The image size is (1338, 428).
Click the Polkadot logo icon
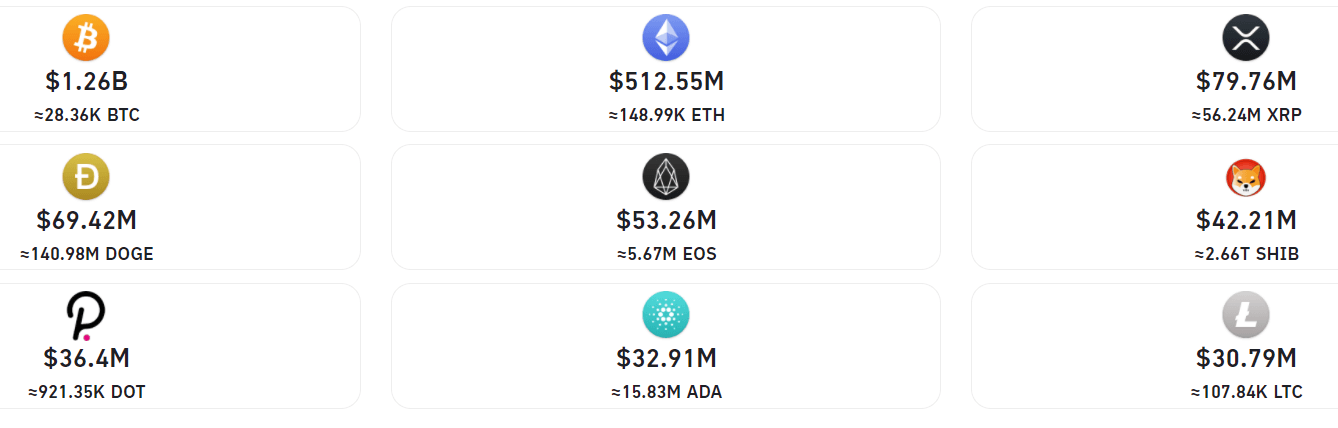click(86, 317)
